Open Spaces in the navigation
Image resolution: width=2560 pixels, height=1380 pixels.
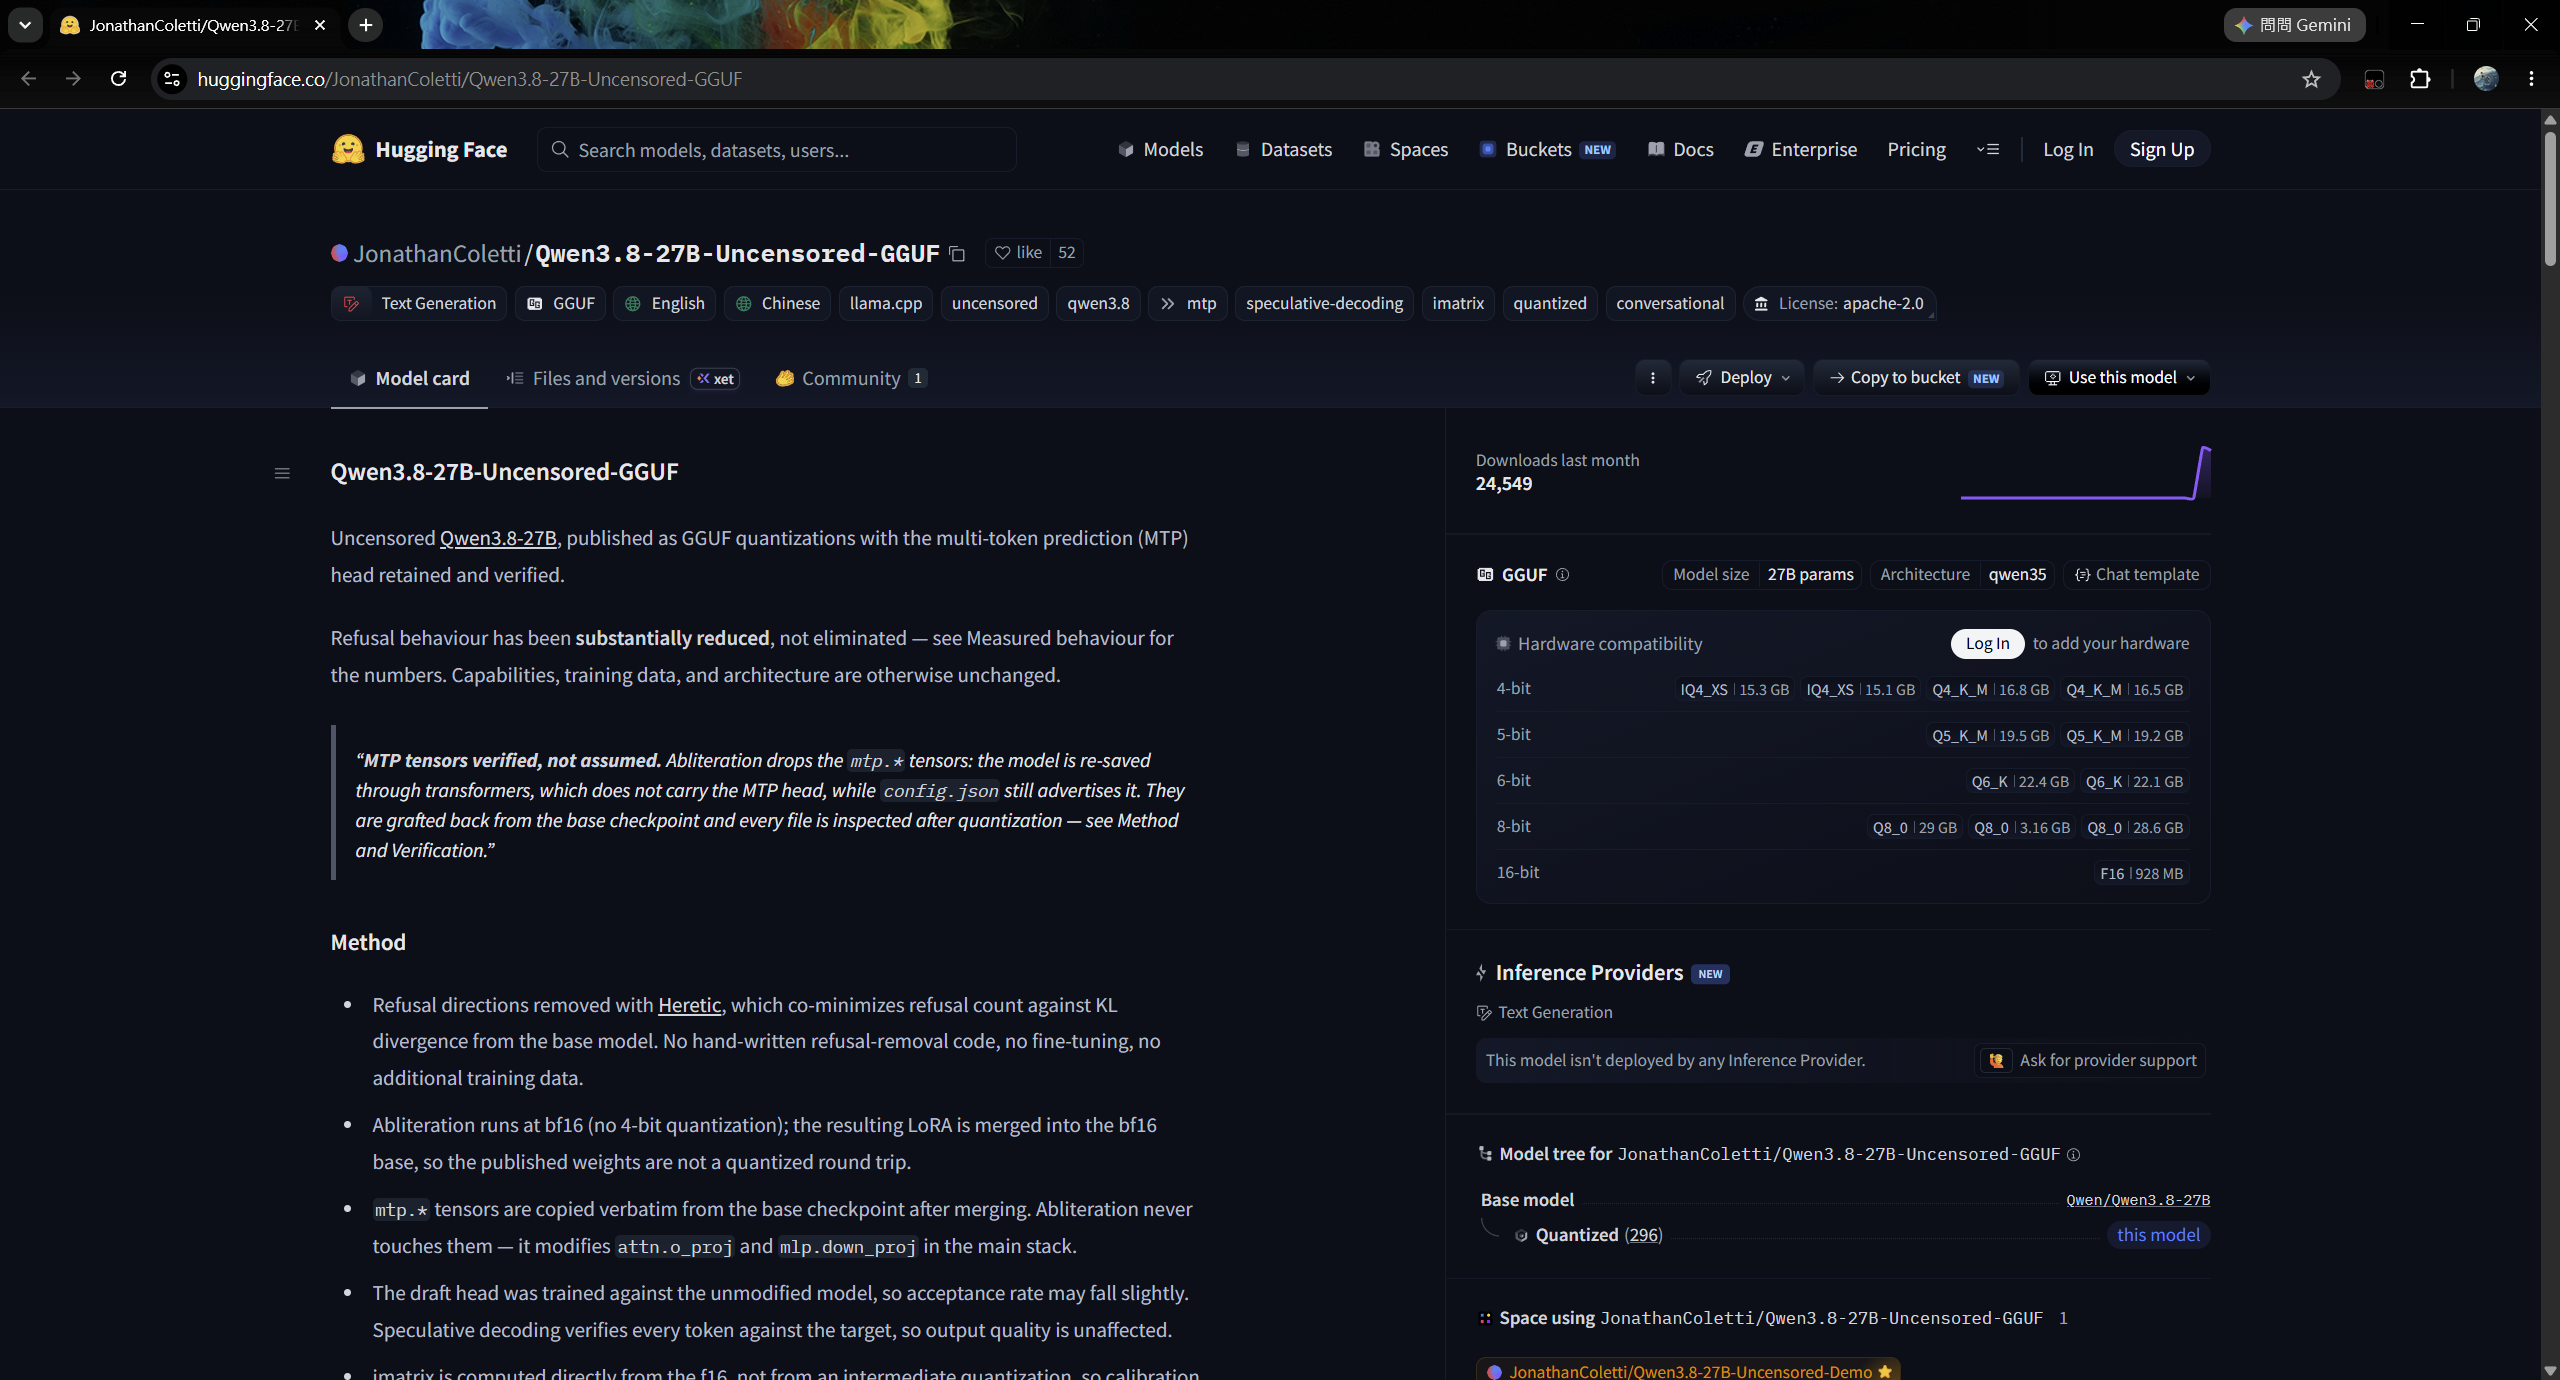pos(1405,150)
